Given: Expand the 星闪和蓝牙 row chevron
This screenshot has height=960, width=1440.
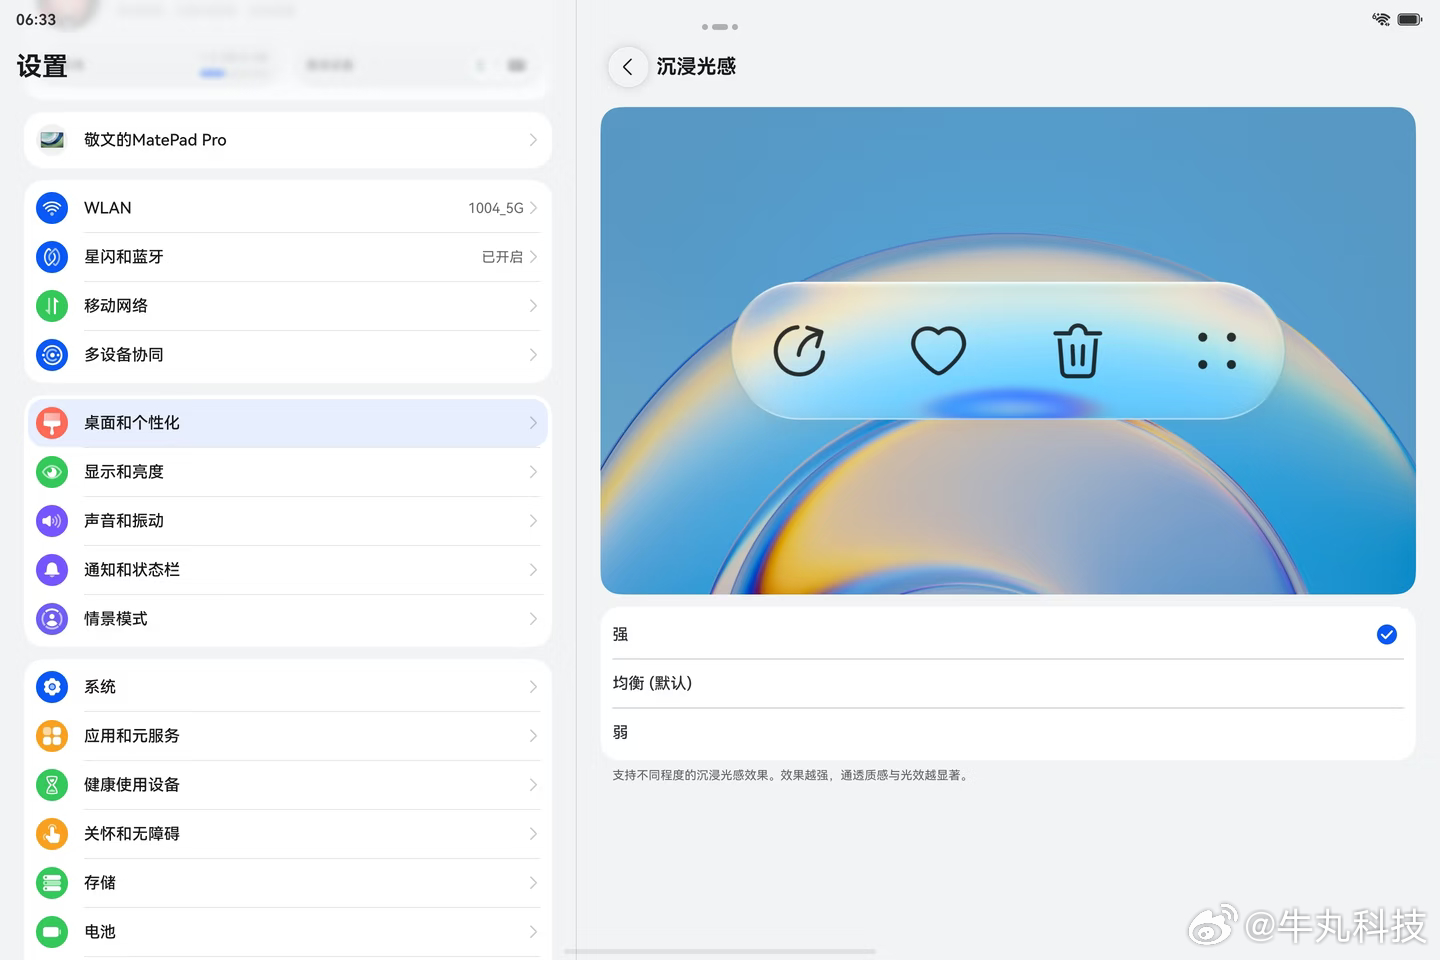Looking at the screenshot, I should click(533, 257).
